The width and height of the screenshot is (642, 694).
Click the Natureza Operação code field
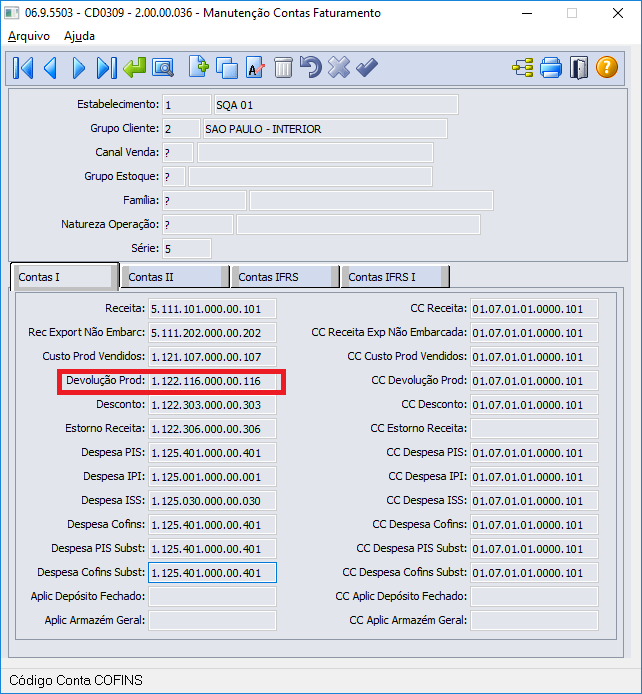[198, 224]
